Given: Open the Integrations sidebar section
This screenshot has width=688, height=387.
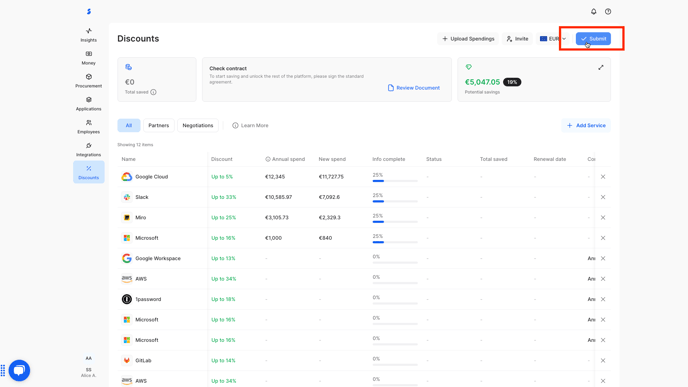Looking at the screenshot, I should click(89, 149).
